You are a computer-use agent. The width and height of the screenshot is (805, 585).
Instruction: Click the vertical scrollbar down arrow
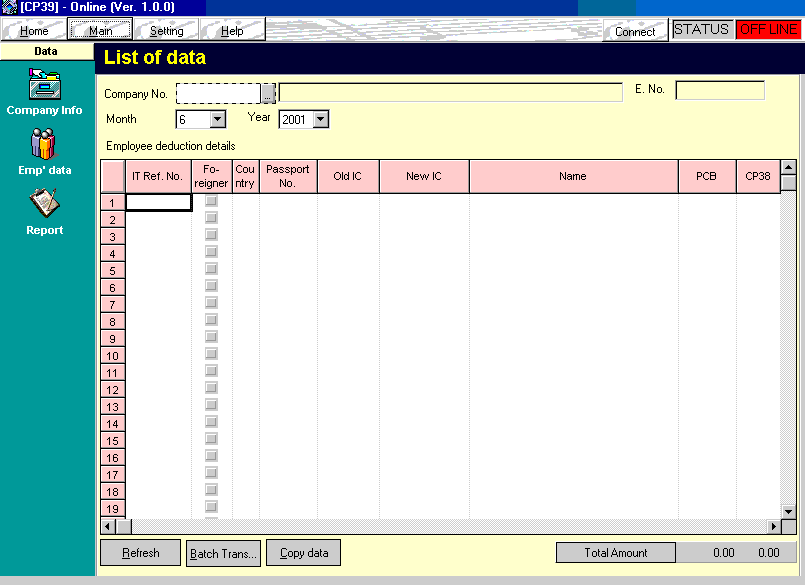coord(788,511)
